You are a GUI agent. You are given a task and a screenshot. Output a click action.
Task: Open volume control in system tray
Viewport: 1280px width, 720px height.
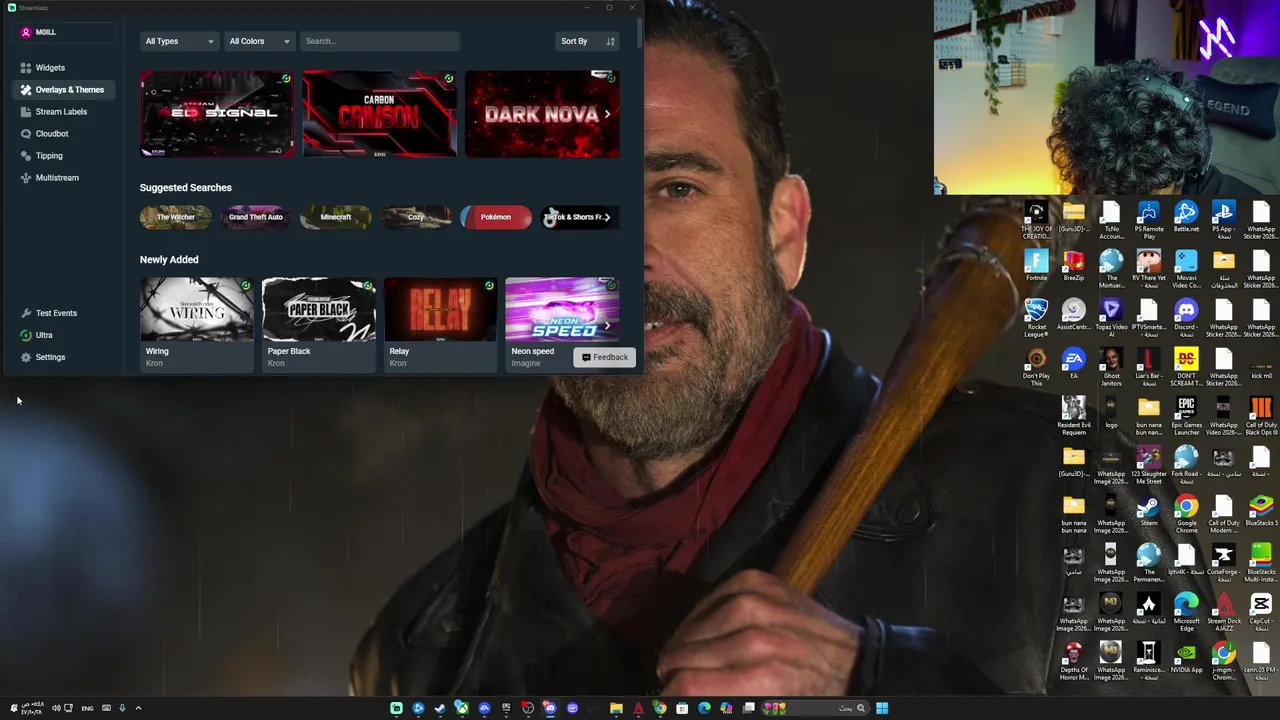pyautogui.click(x=56, y=708)
